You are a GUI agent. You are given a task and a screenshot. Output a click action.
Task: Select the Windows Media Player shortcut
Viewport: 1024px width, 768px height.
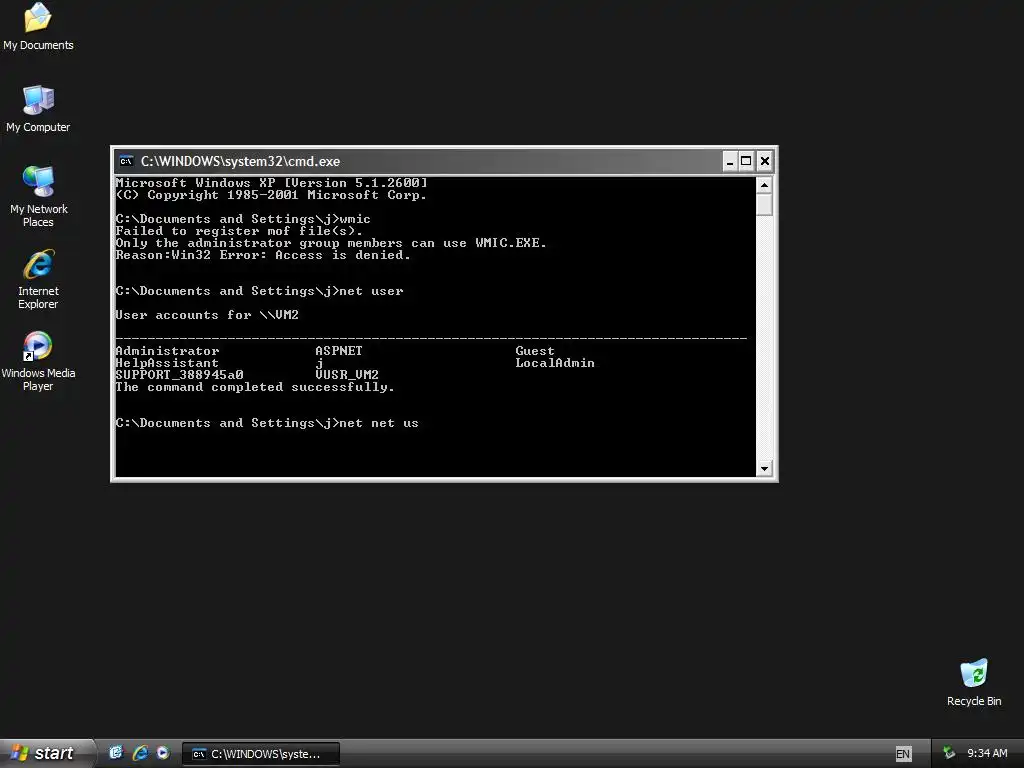point(38,361)
